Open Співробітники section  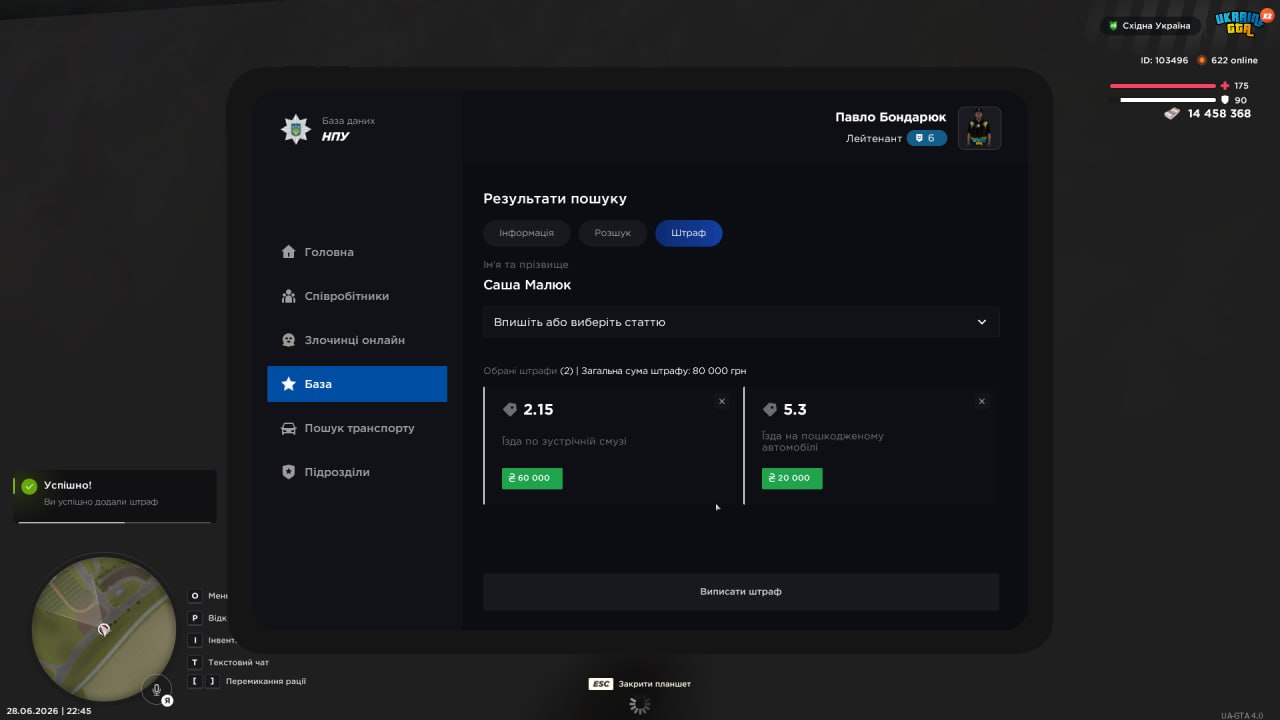pyautogui.click(x=357, y=296)
